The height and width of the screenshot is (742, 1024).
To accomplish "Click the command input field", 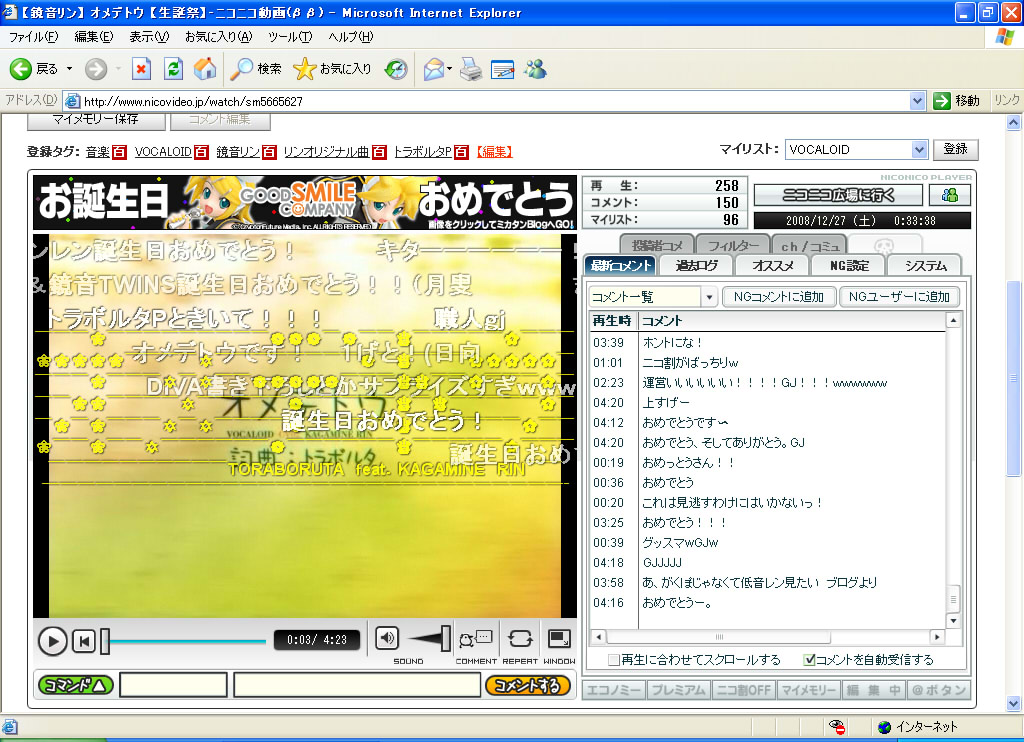I will [x=173, y=685].
